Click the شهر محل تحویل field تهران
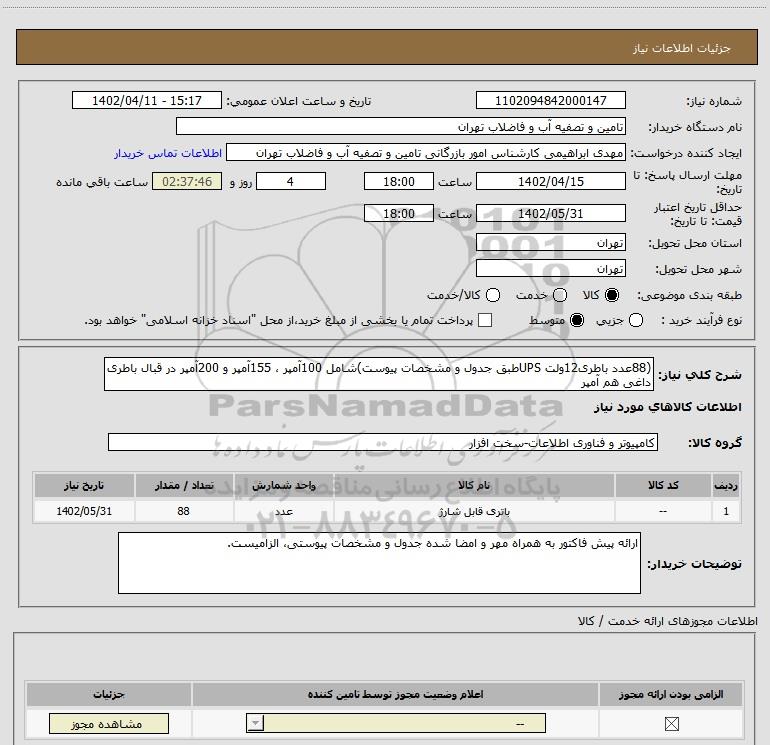Viewport: 770px width, 745px height. click(550, 268)
